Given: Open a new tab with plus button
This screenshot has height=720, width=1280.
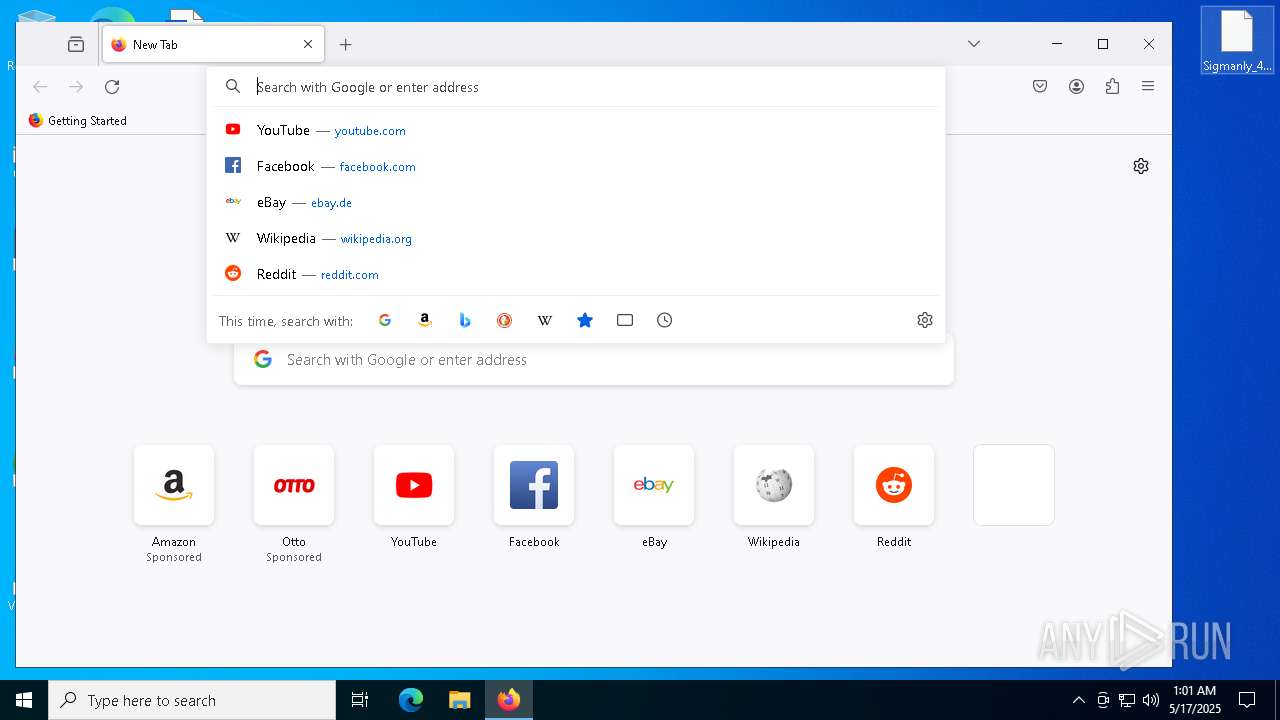Looking at the screenshot, I should tap(346, 44).
